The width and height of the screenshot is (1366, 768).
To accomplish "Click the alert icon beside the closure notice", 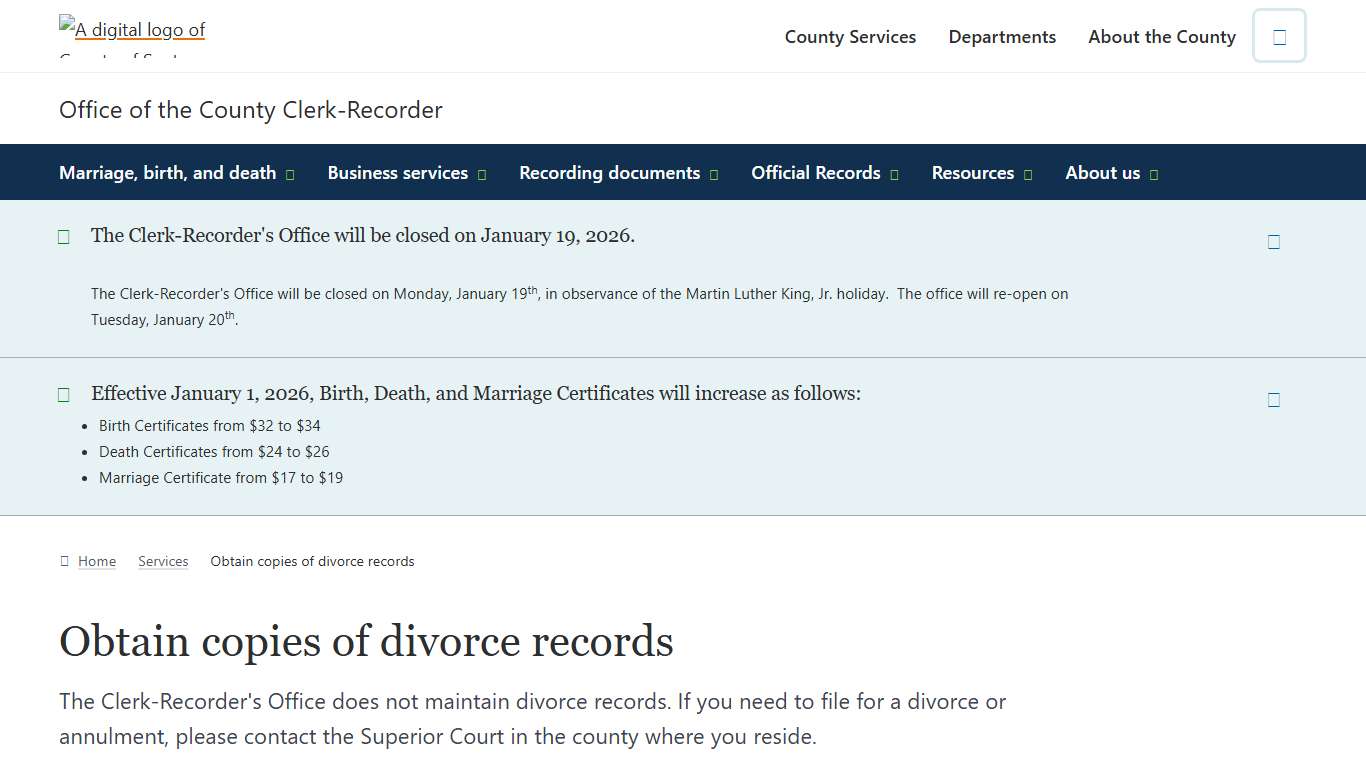I will [63, 236].
